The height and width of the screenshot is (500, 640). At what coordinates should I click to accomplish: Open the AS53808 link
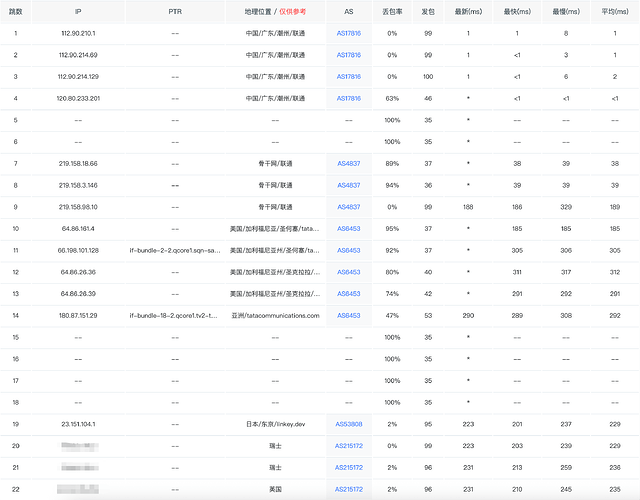349,424
